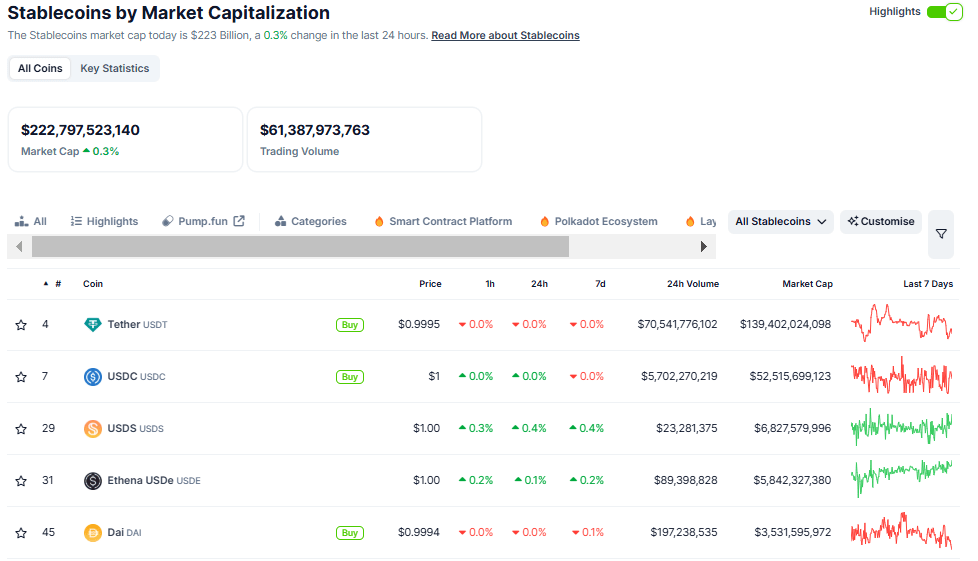
Task: Toggle the Highlights switch off
Action: (944, 12)
